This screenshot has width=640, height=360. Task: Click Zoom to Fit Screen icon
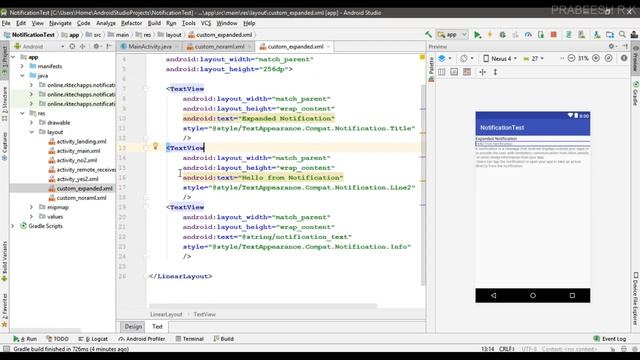tap(609, 58)
